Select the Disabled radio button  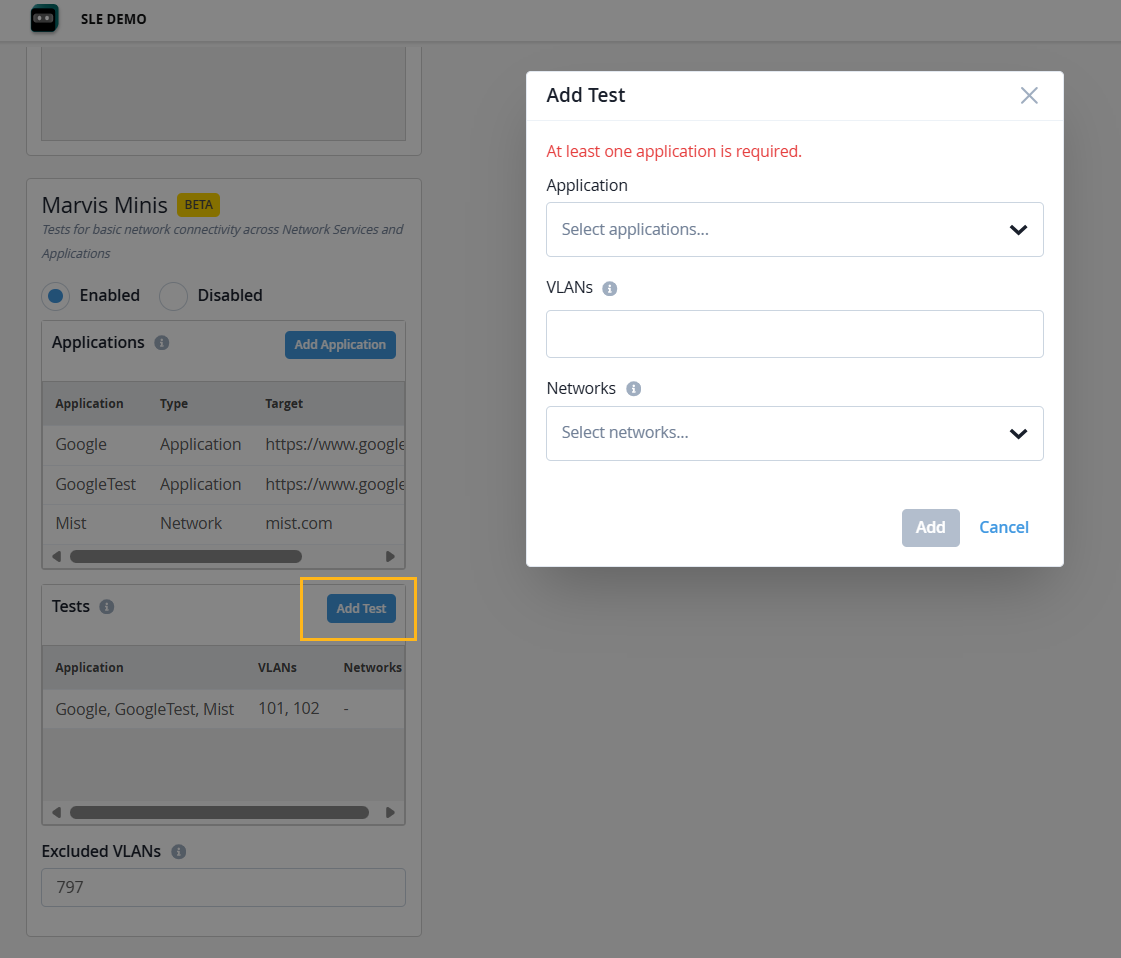(x=174, y=296)
